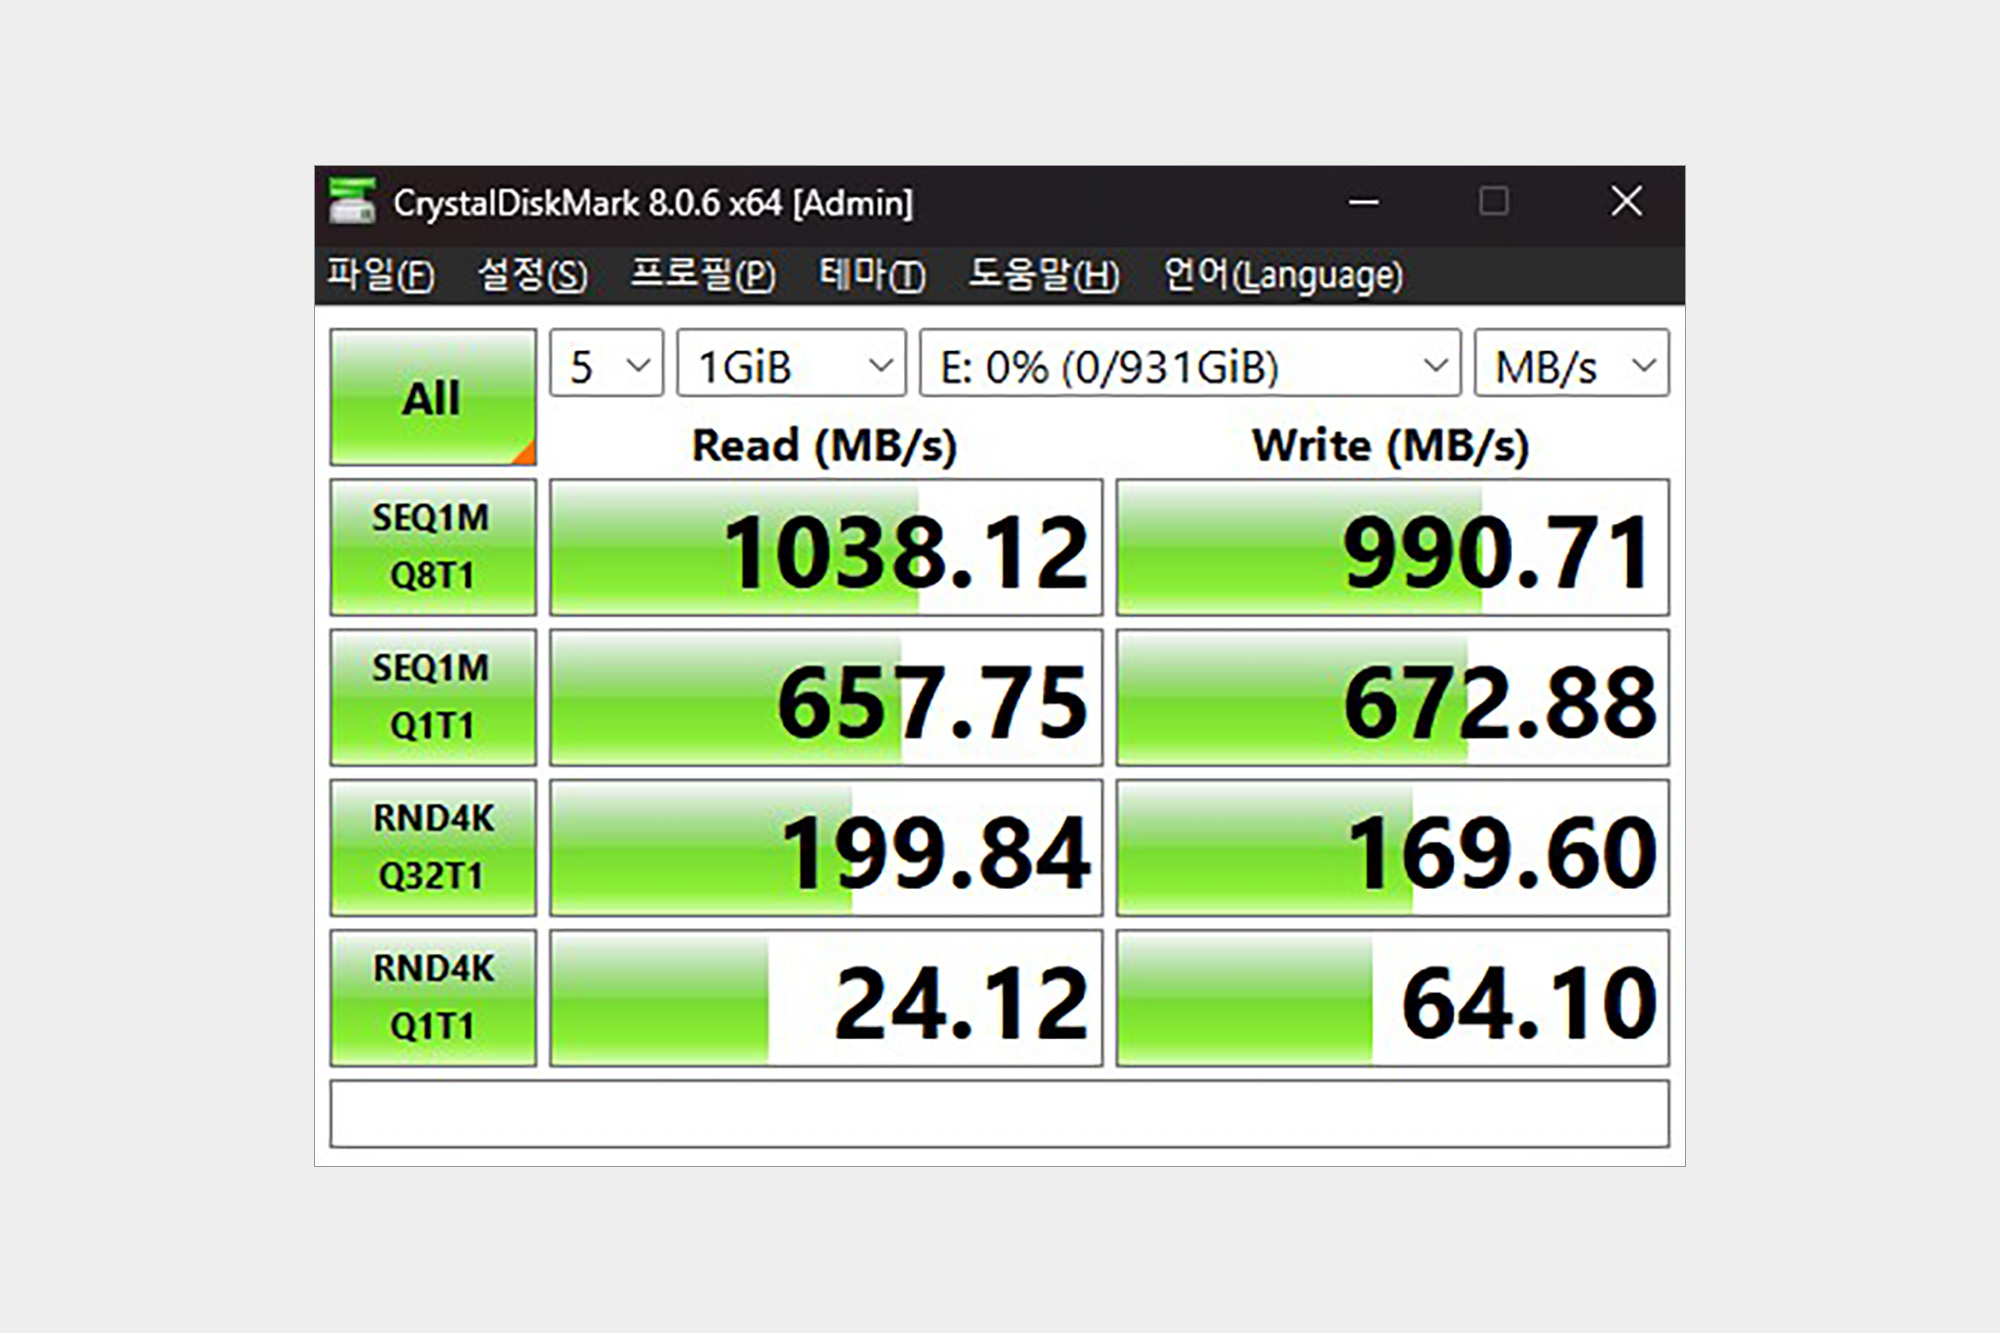Click the empty comment field at bottom
The width and height of the screenshot is (2000, 1333).
(x=998, y=1113)
